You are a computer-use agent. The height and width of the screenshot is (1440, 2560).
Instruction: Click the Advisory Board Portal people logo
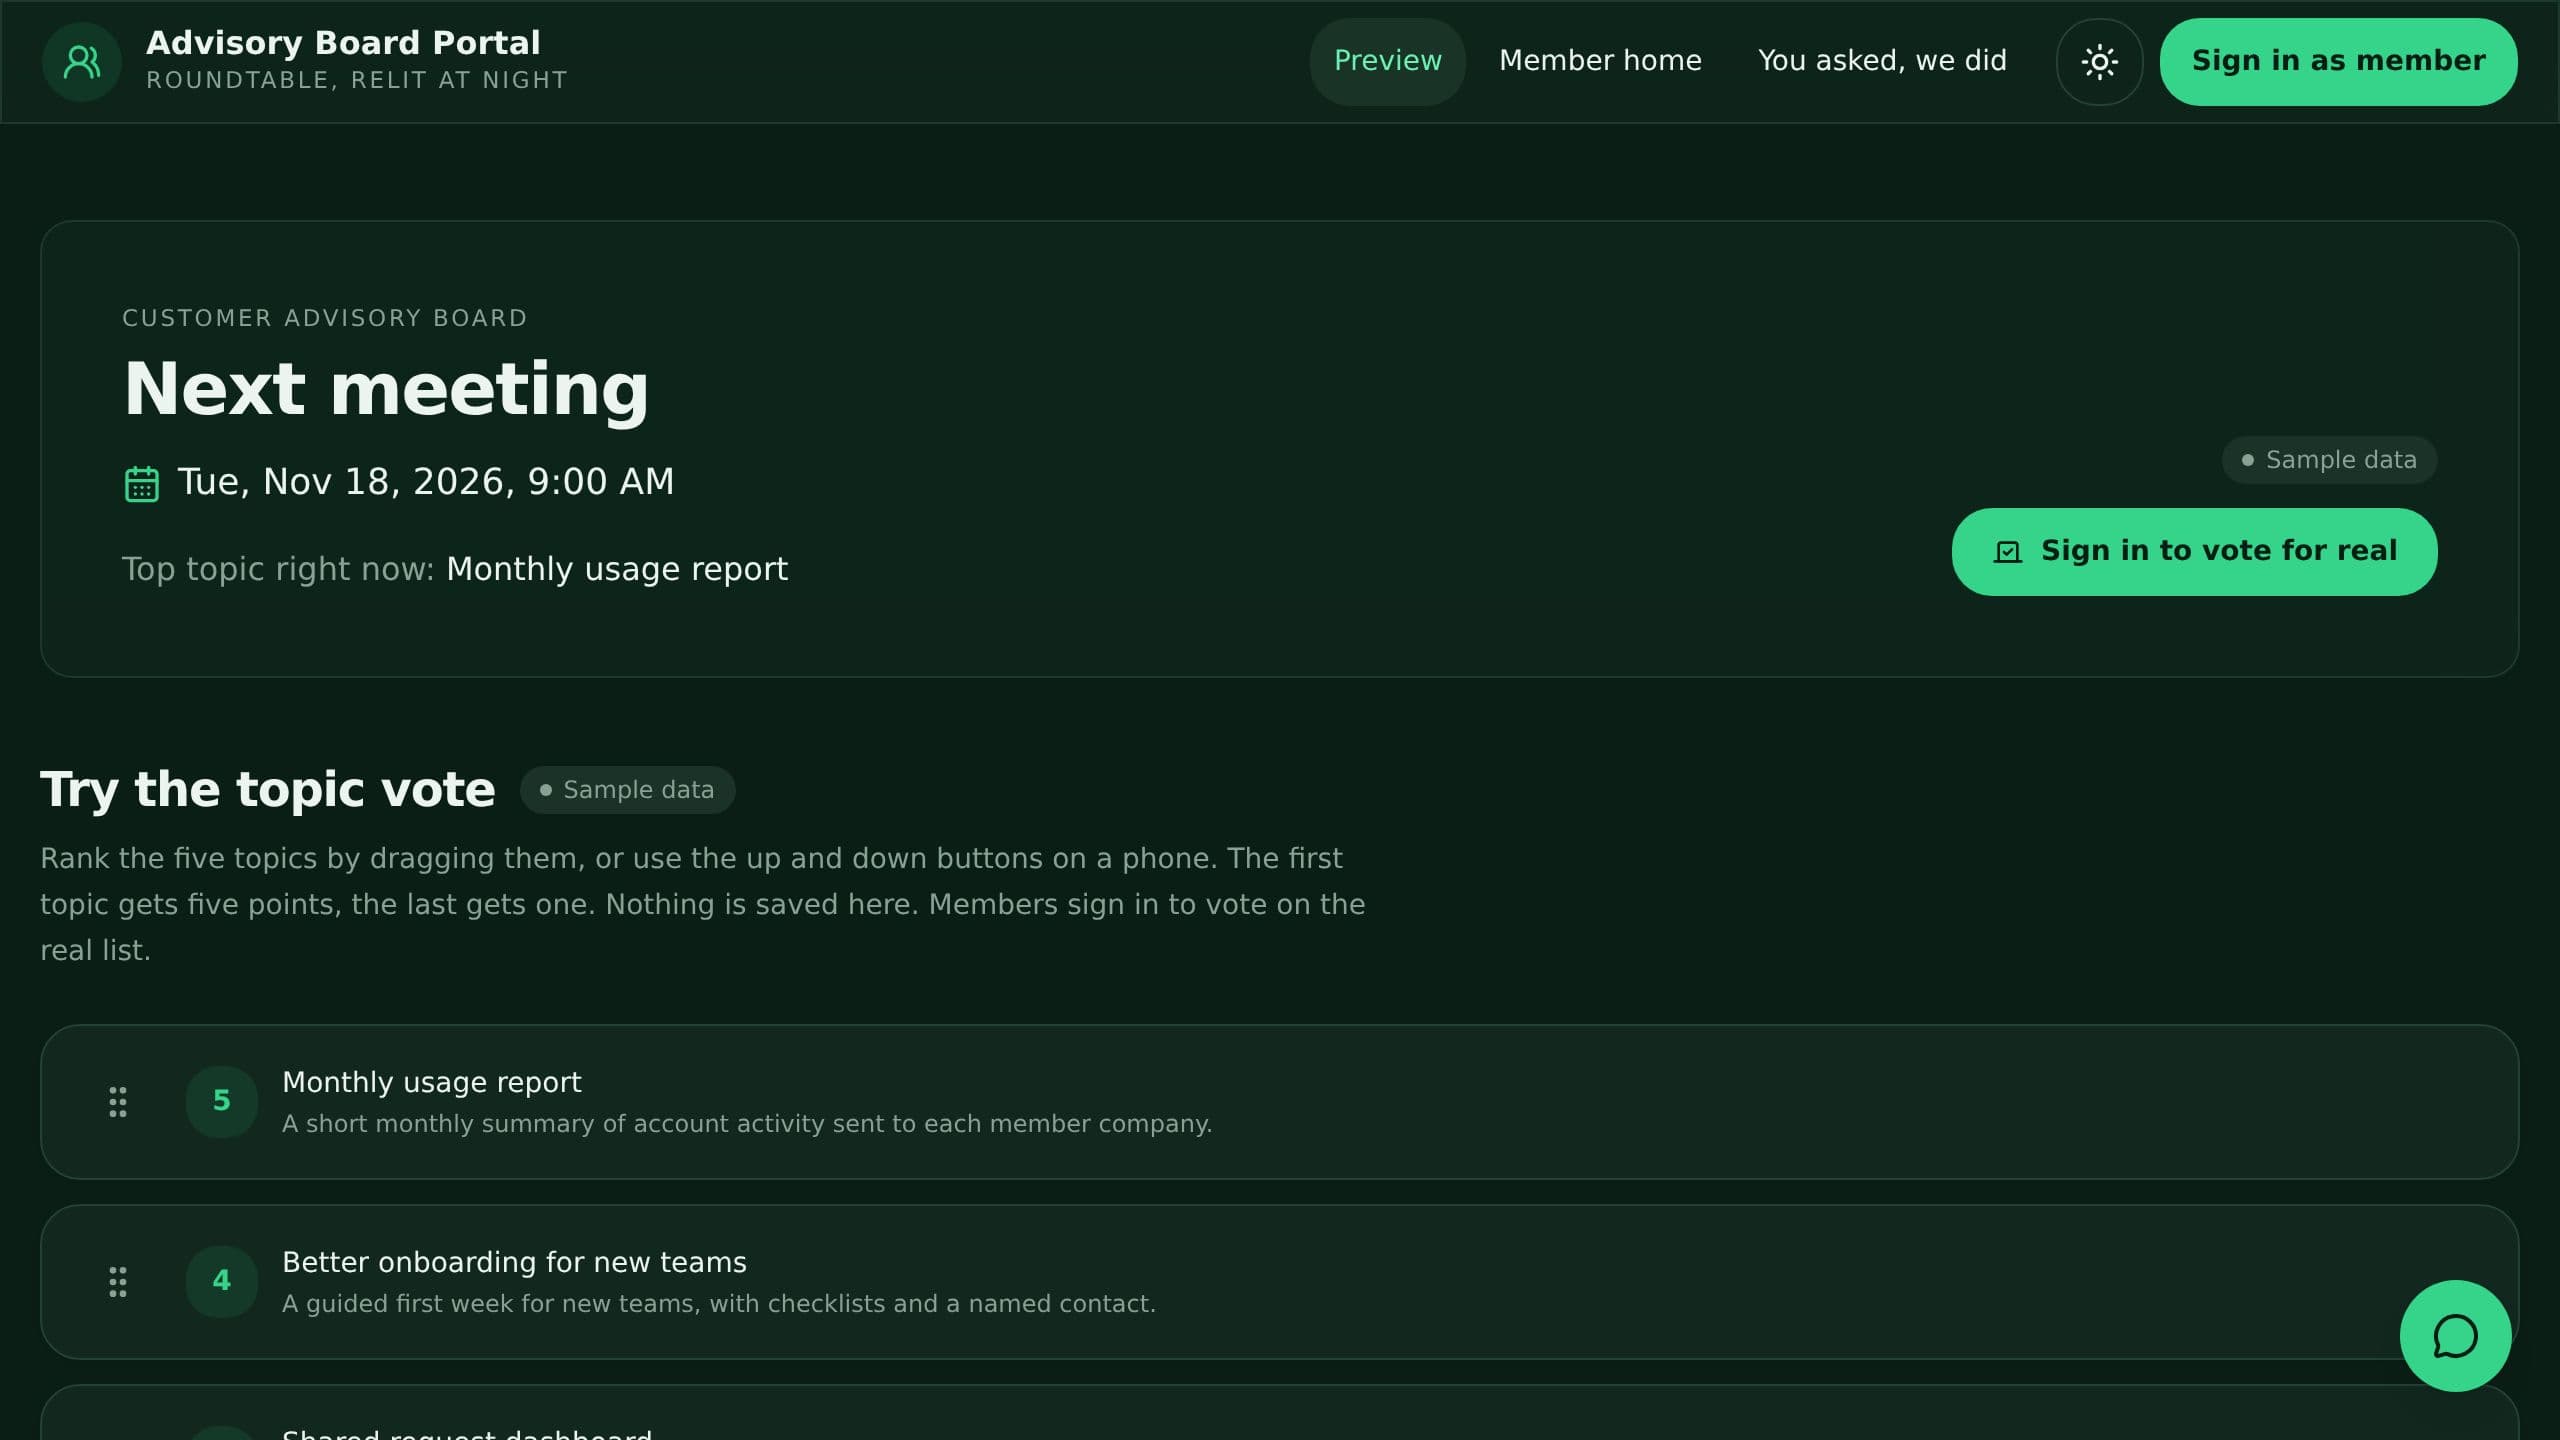click(x=82, y=62)
